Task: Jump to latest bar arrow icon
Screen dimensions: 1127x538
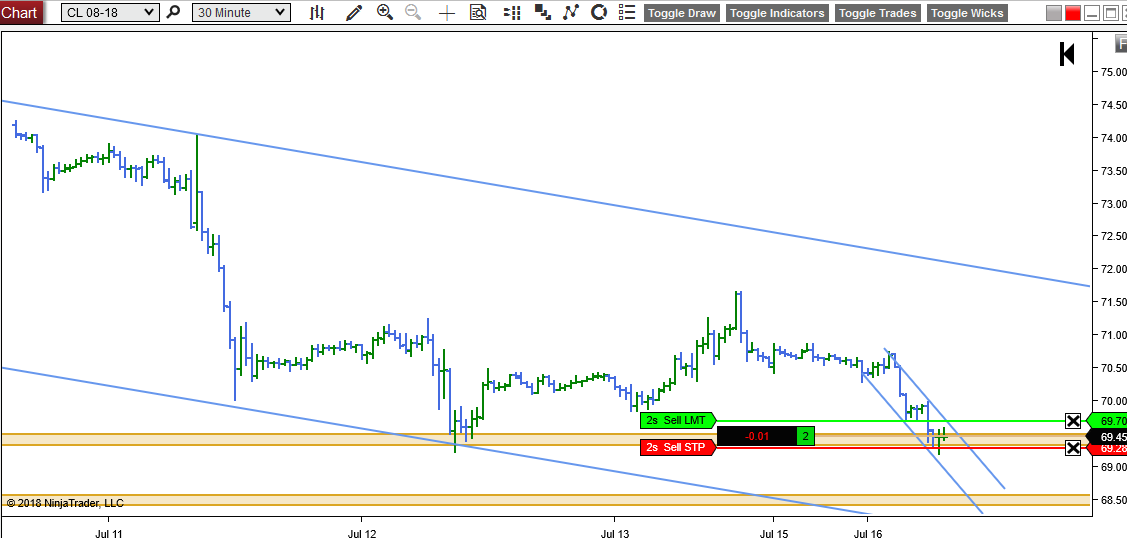Action: tap(1067, 54)
